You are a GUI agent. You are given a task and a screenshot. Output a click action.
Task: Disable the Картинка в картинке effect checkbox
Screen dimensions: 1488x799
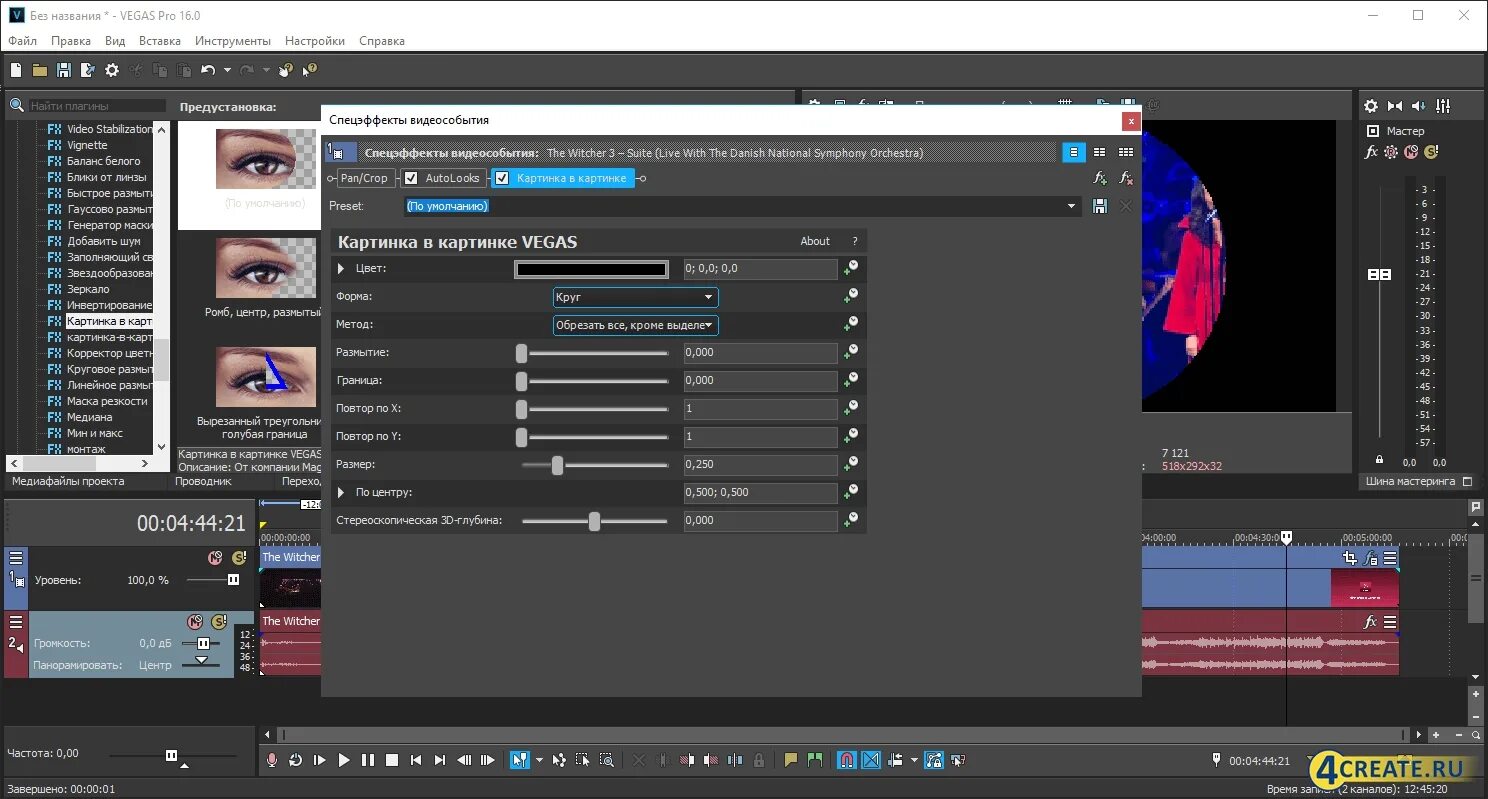pyautogui.click(x=502, y=178)
